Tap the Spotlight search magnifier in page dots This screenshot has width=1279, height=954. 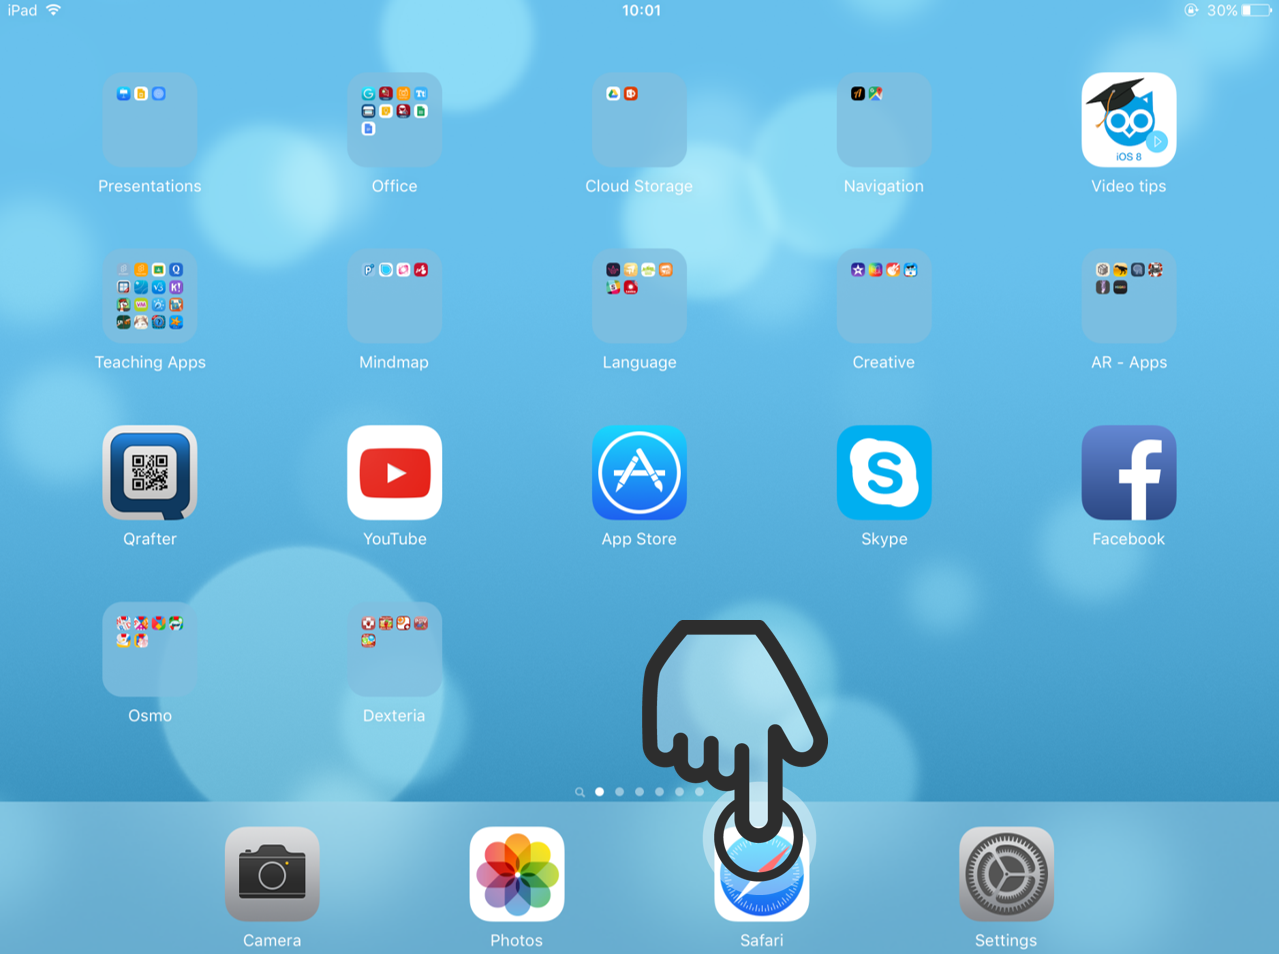(579, 792)
